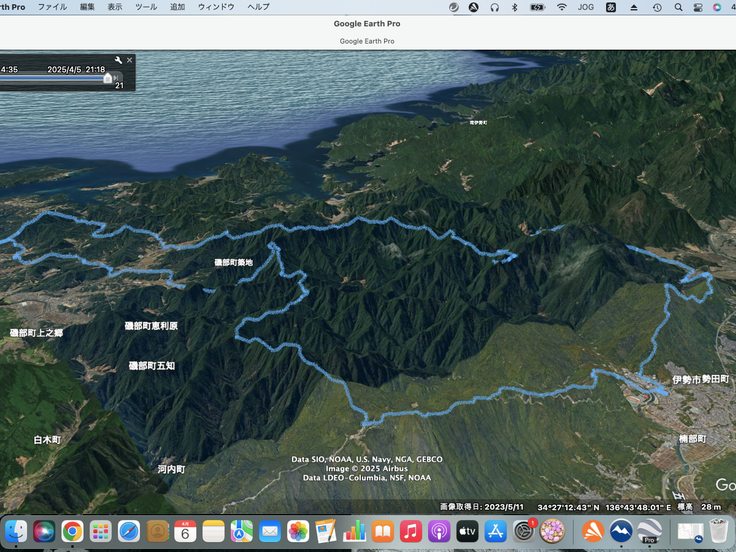Viewport: 736px width, 552px height.
Task: Click the 伊勢市勢田町 map label
Action: click(701, 380)
